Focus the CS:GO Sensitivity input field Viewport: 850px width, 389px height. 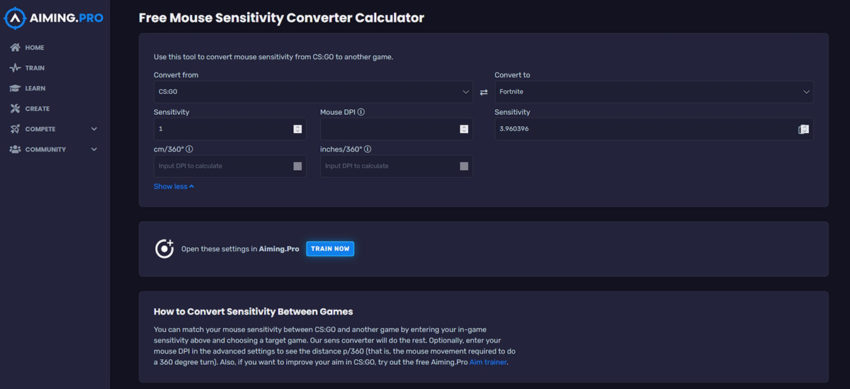click(230, 129)
